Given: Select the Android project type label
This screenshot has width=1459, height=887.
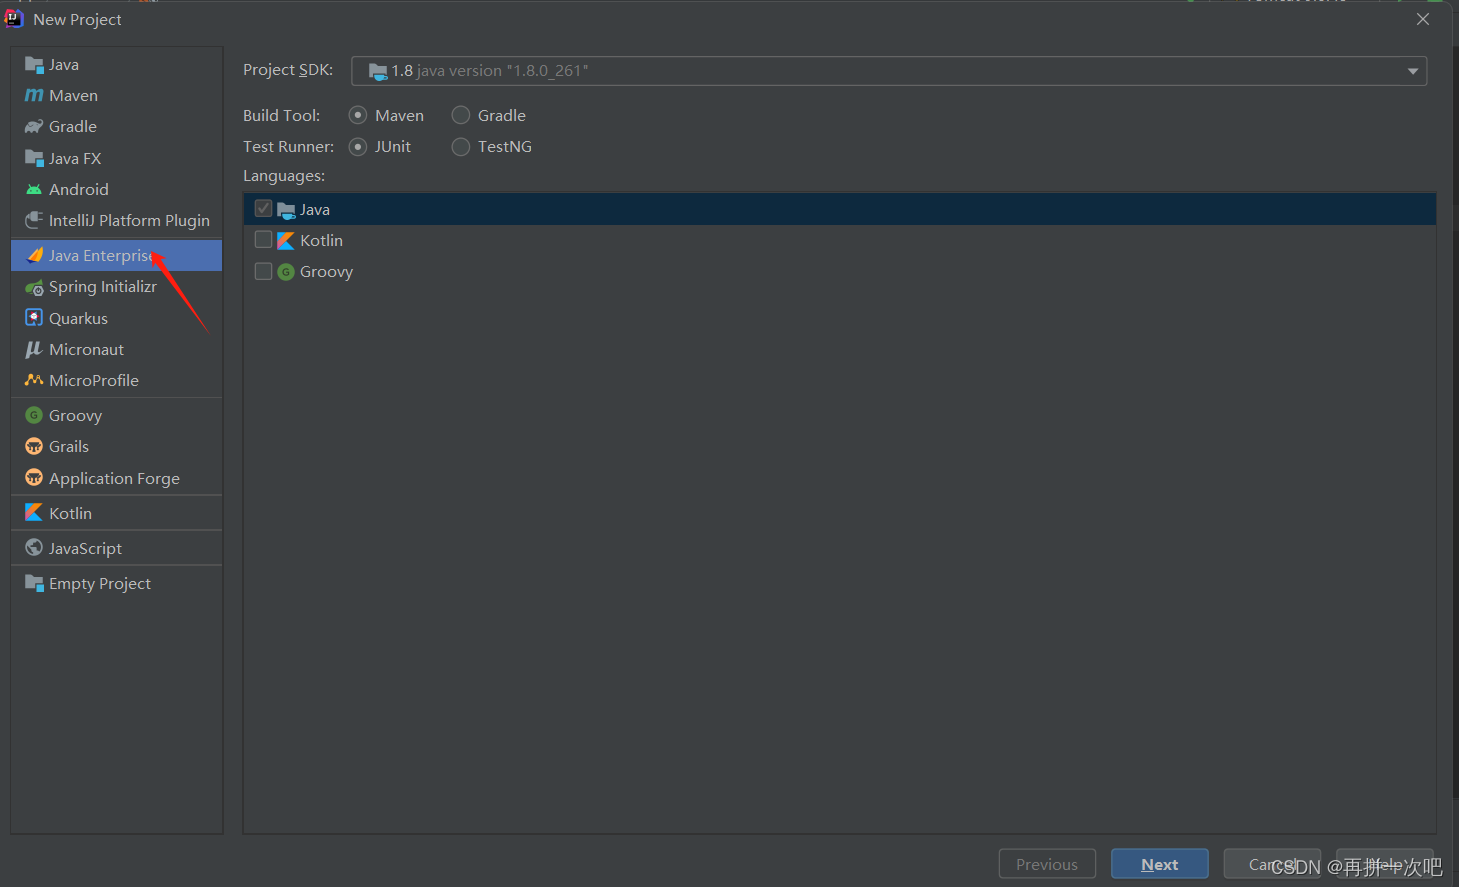Looking at the screenshot, I should coord(79,190).
